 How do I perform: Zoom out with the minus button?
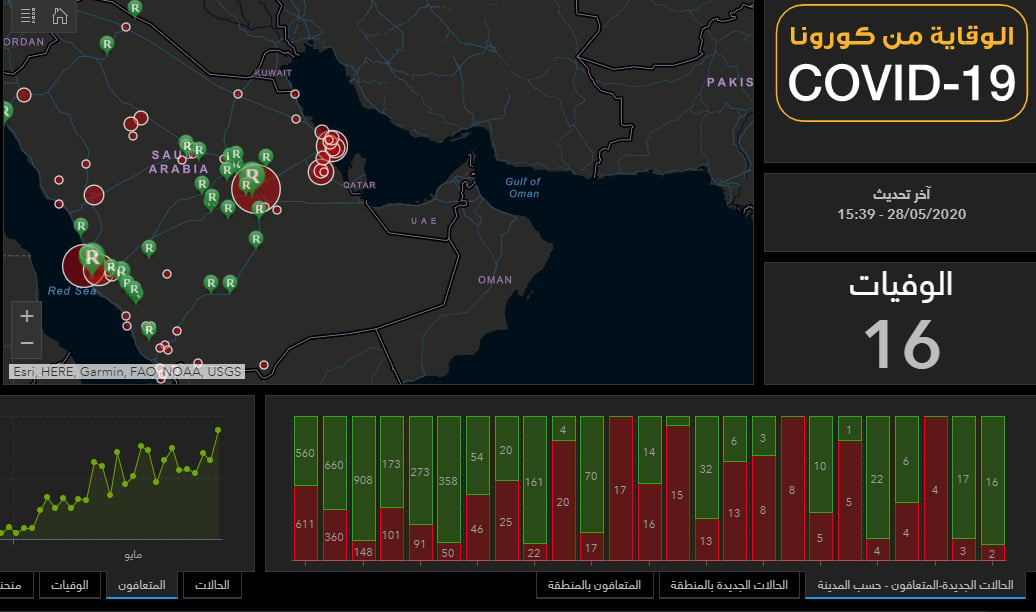click(x=26, y=343)
